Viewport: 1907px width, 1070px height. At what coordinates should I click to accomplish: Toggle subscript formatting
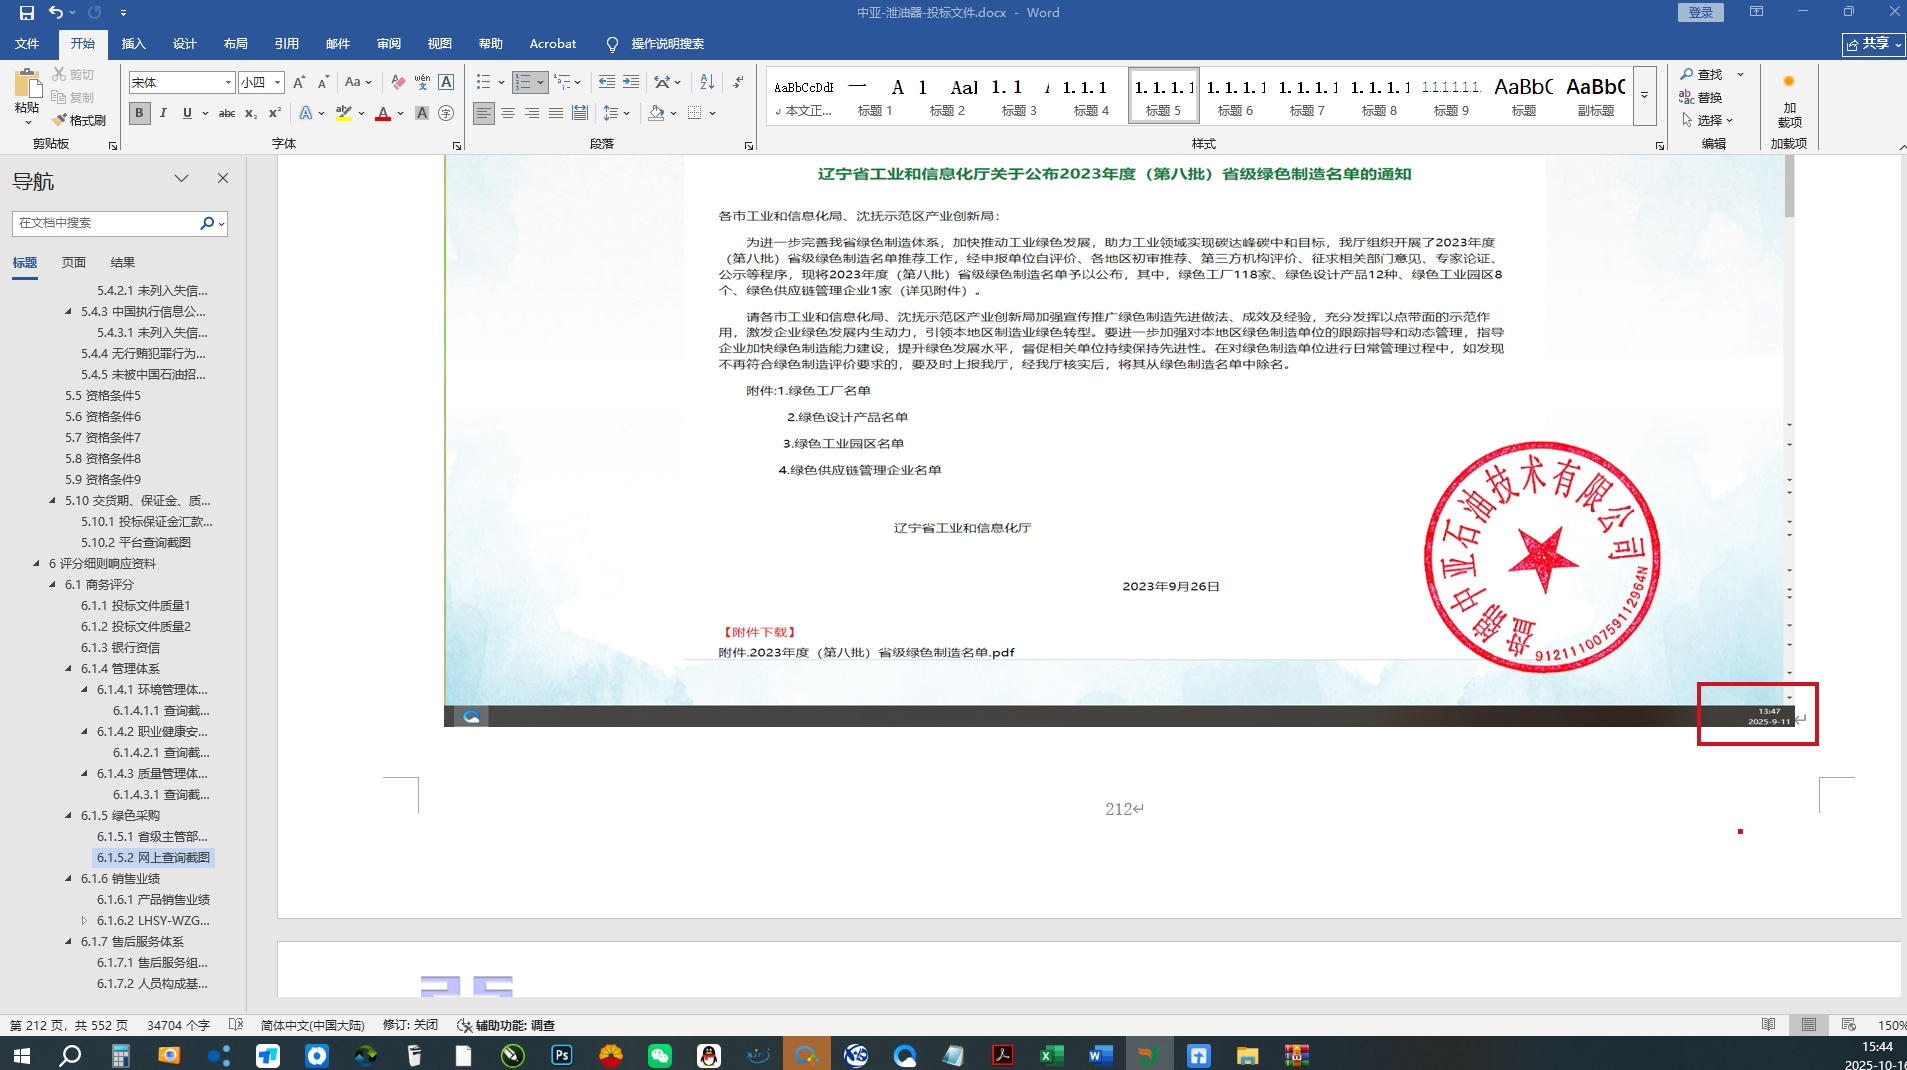[x=251, y=113]
